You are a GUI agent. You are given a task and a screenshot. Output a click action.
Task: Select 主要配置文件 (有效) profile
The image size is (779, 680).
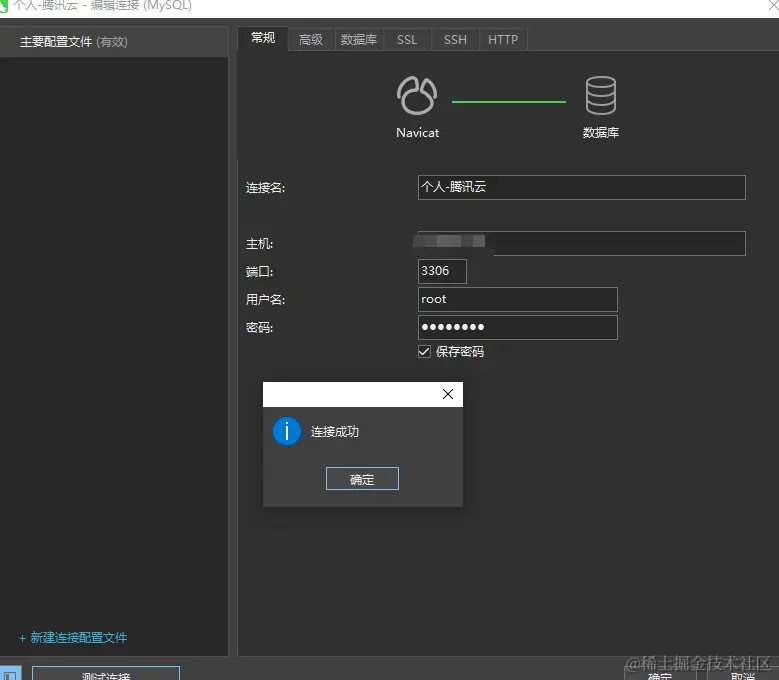(114, 42)
